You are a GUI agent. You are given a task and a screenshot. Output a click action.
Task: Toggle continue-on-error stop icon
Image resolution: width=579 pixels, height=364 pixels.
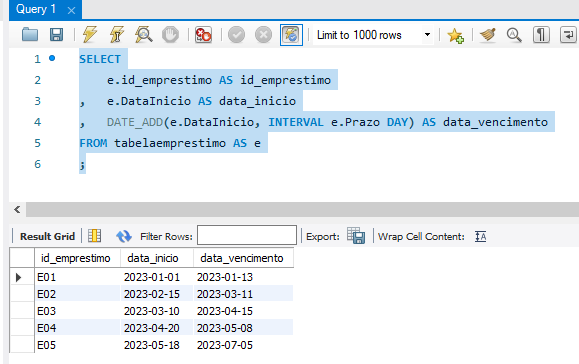click(203, 35)
